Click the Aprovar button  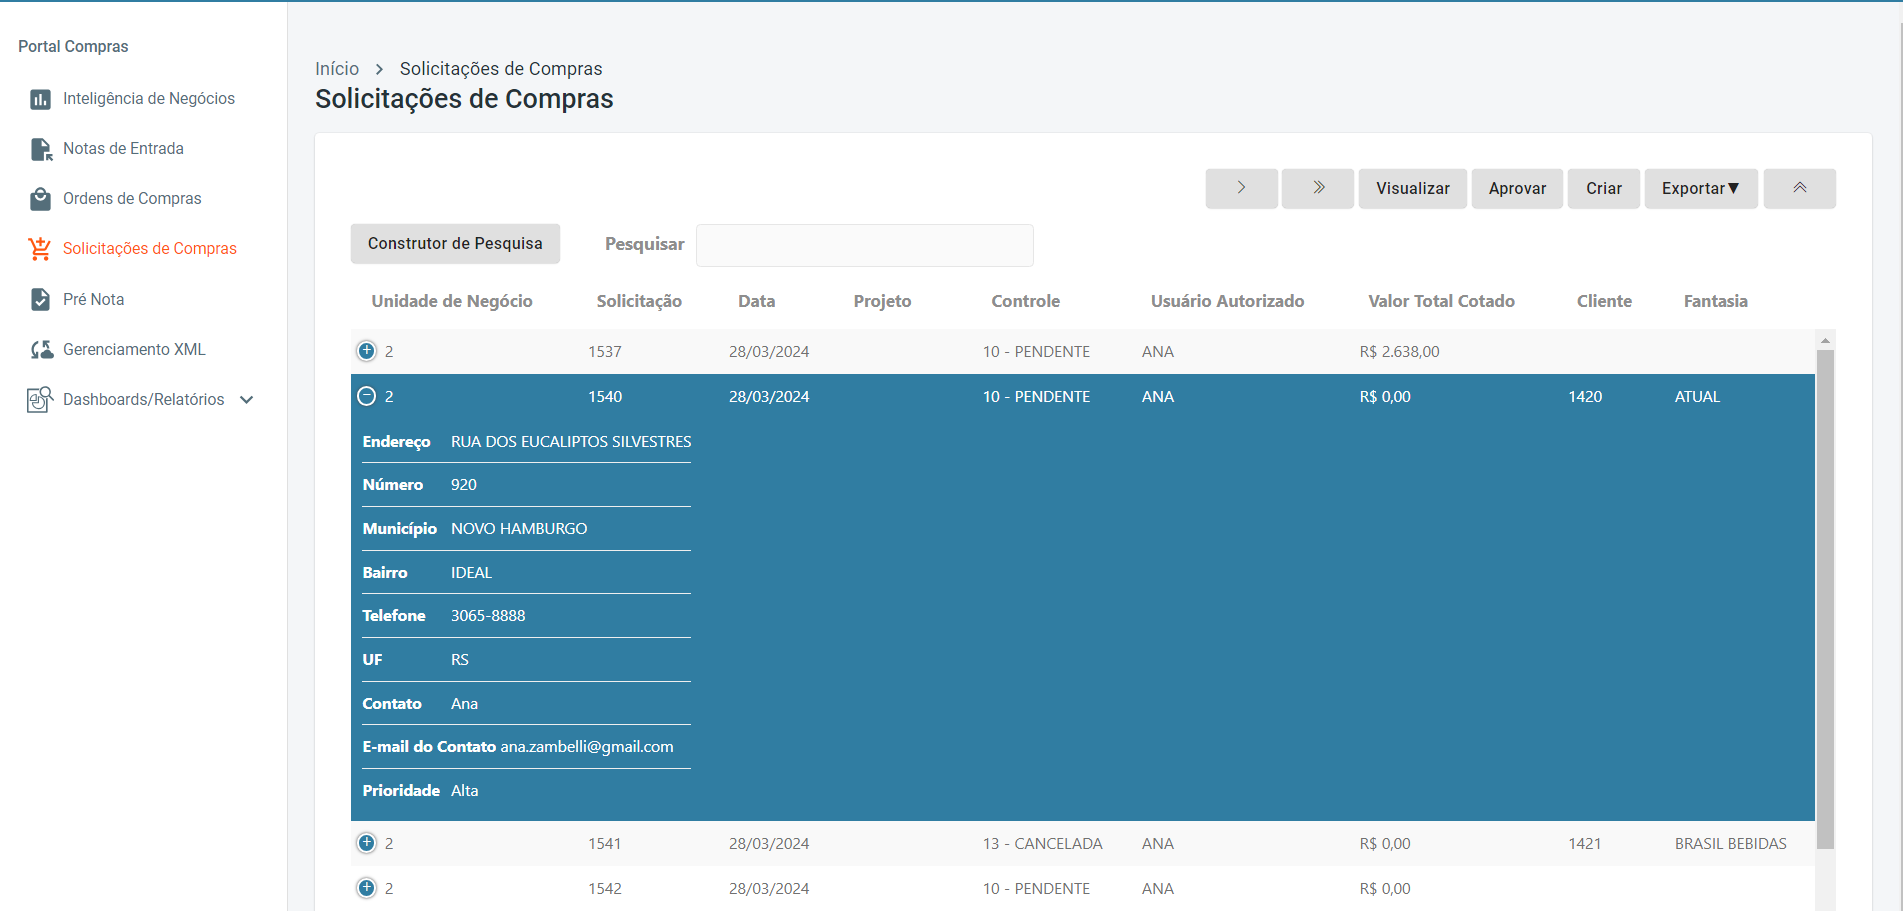pyautogui.click(x=1517, y=188)
